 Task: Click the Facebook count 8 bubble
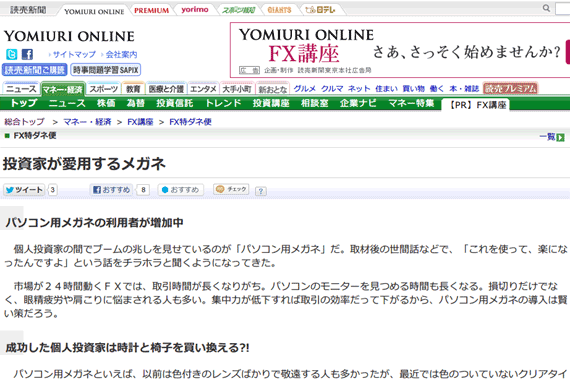coord(144,190)
